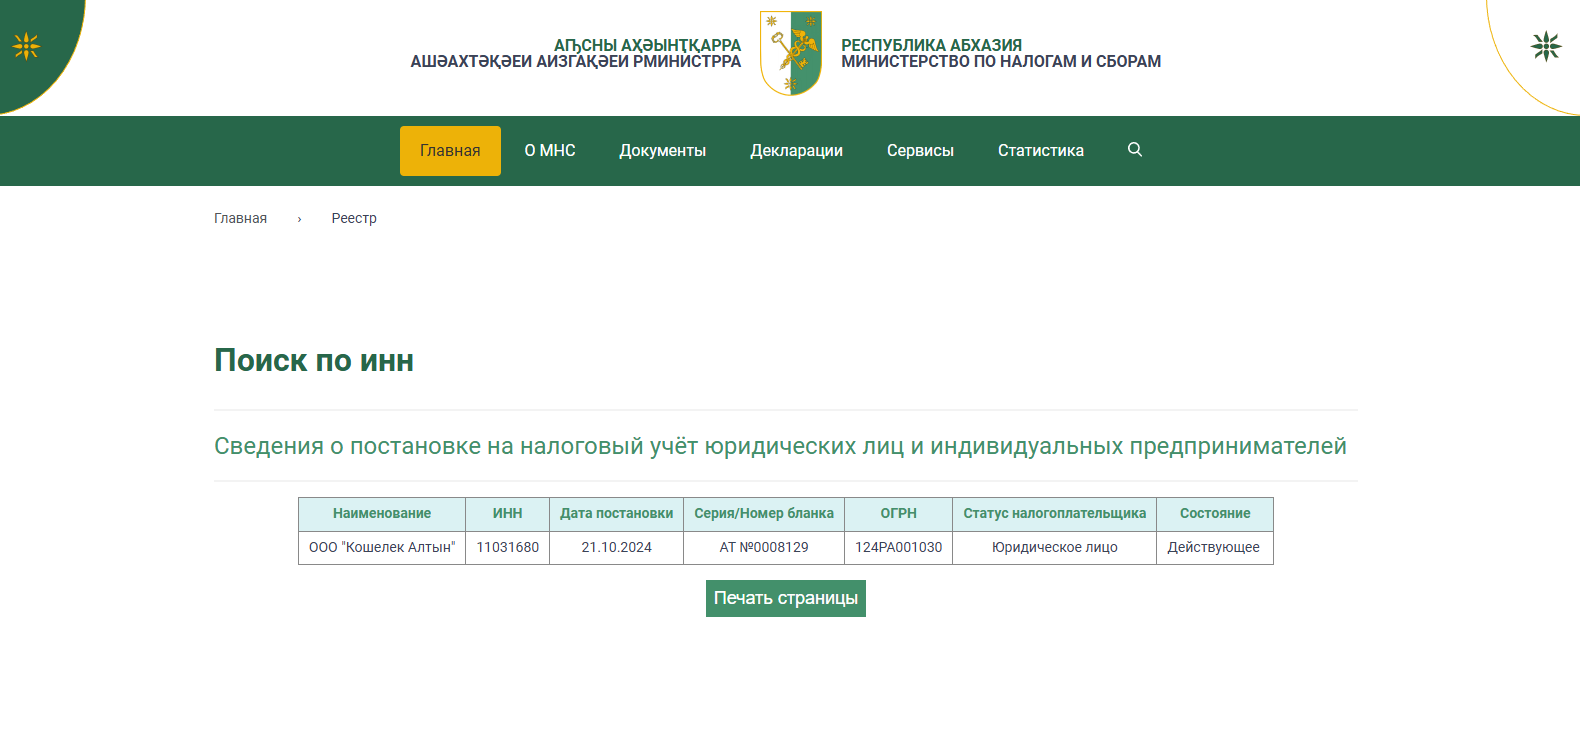The width and height of the screenshot is (1580, 745).
Task: Select the ООО "Кошелек Алтын" name cell
Action: (x=382, y=548)
